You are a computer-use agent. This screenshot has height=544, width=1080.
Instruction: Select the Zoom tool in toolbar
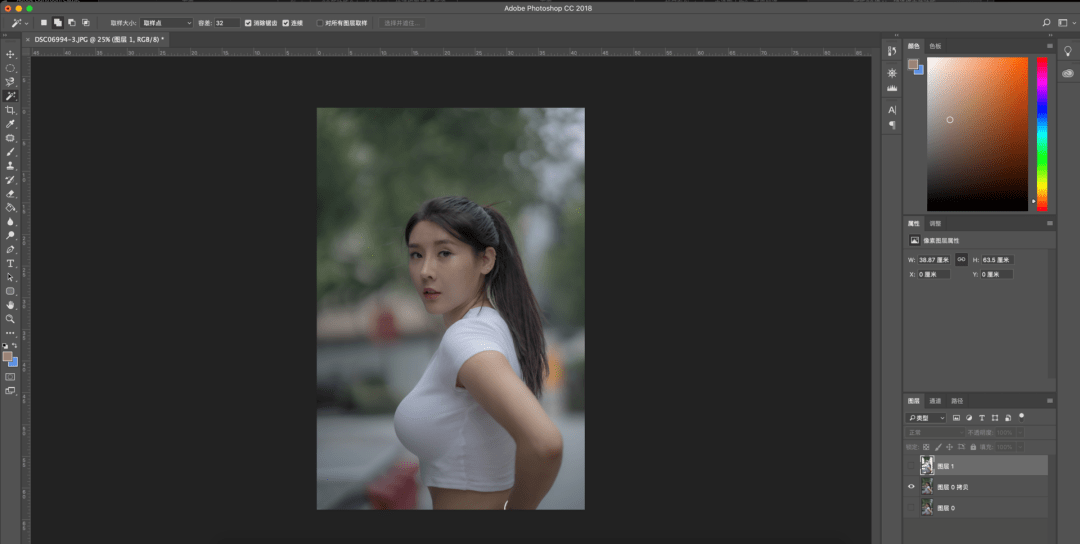[10, 319]
